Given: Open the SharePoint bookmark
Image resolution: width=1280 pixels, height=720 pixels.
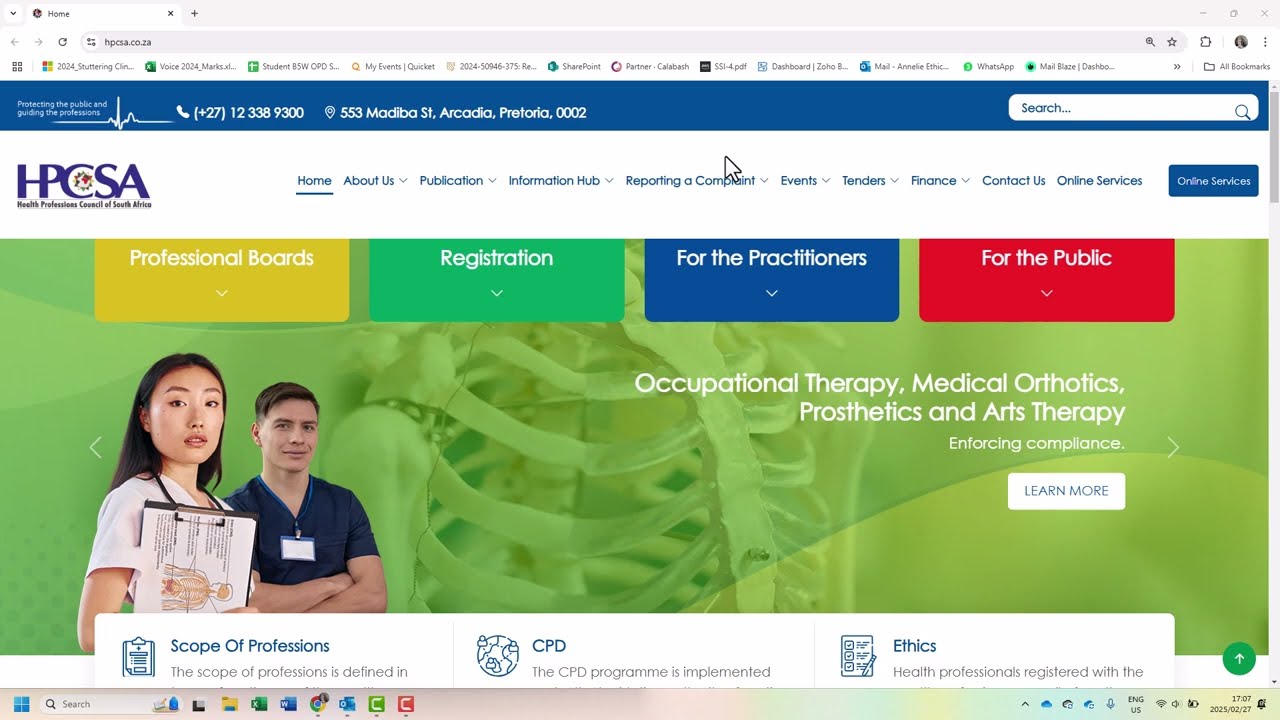Looking at the screenshot, I should point(574,67).
